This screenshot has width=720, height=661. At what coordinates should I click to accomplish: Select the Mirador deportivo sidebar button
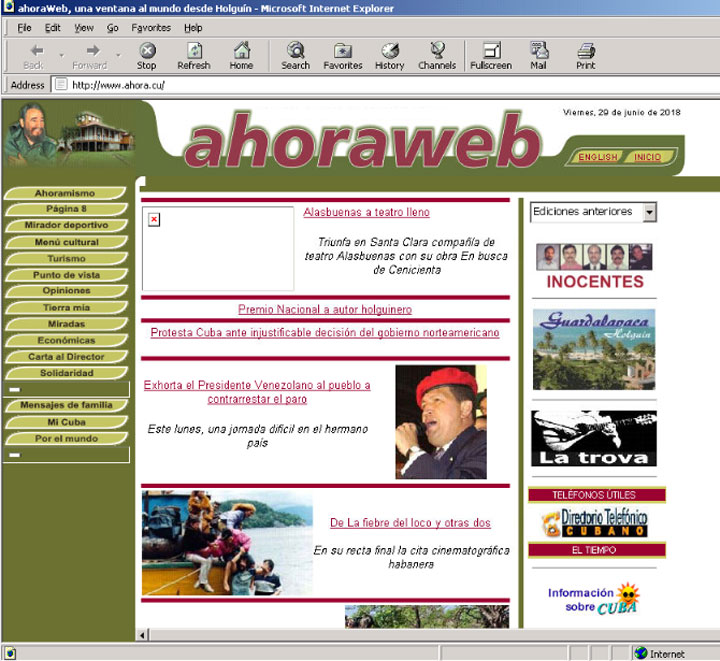click(x=66, y=225)
